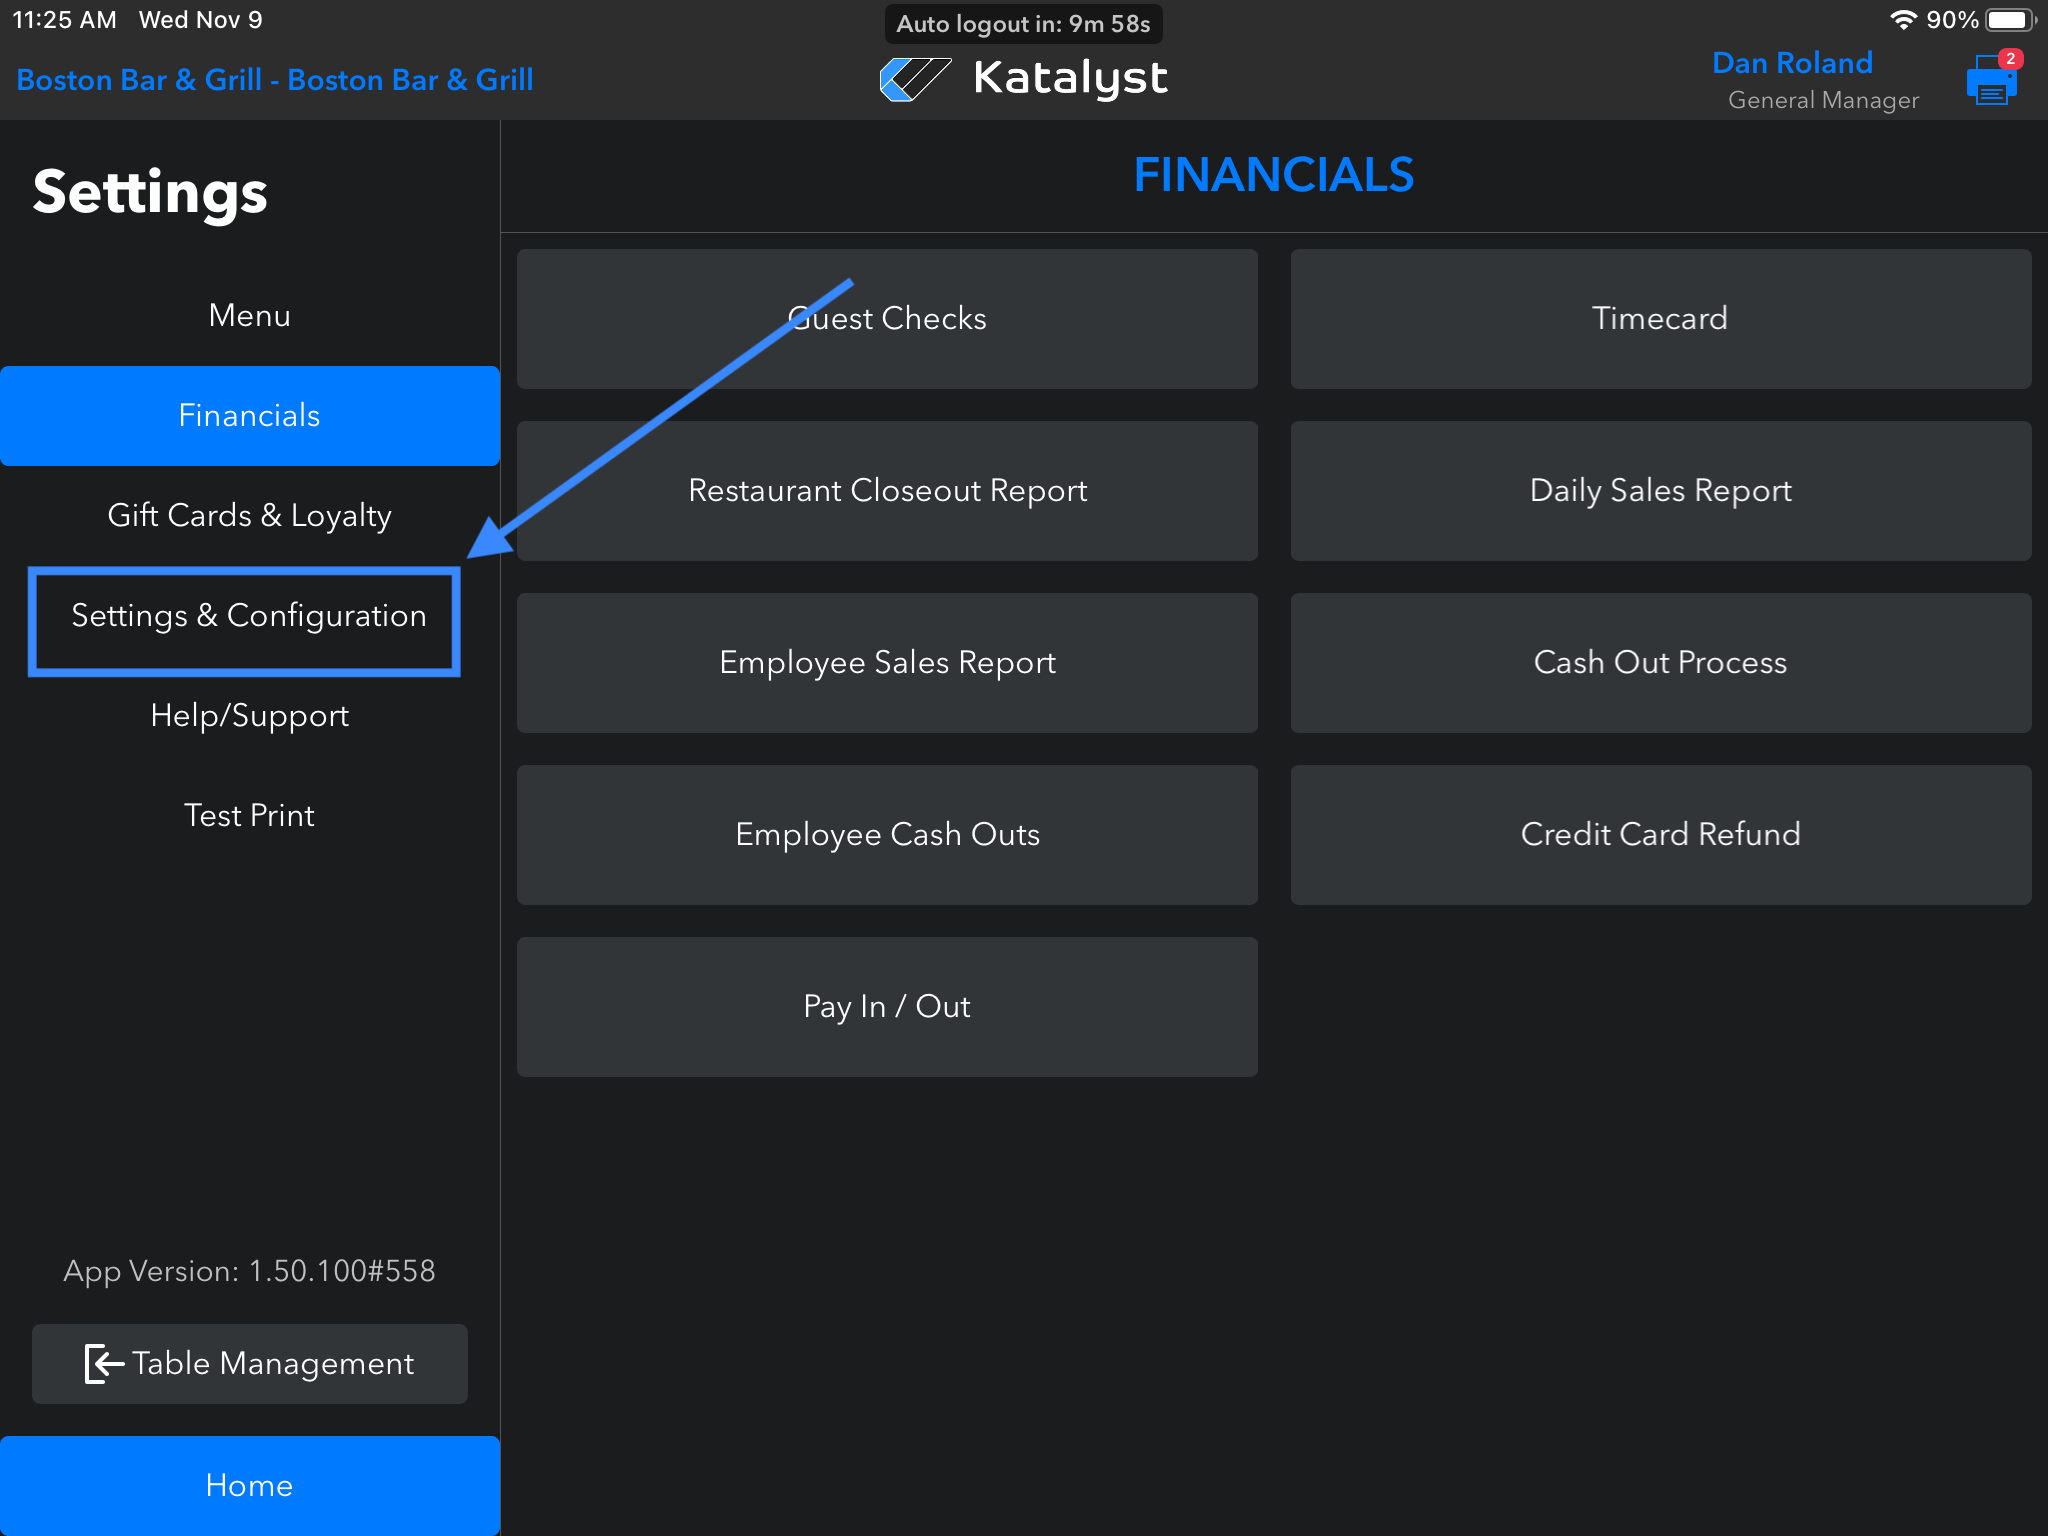Screen dimensions: 2048x1536
Task: Open the Menu settings section
Action: click(x=249, y=316)
